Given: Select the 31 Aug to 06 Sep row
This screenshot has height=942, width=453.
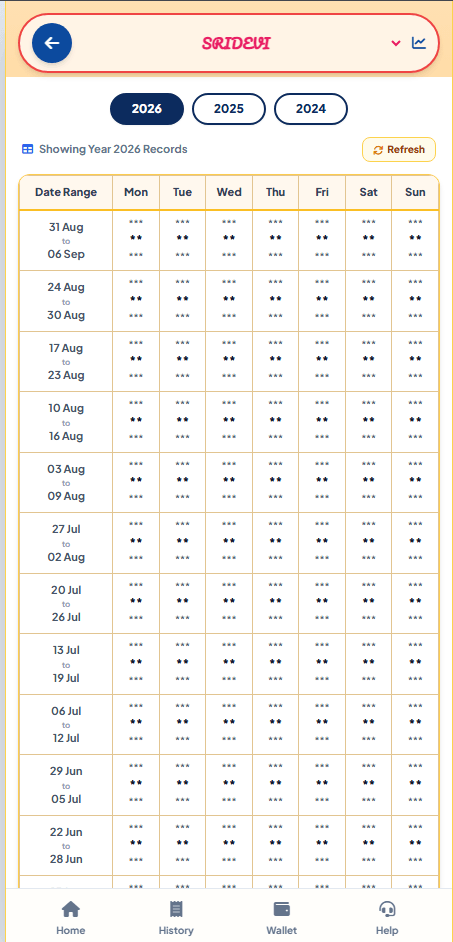Looking at the screenshot, I should pos(229,240).
